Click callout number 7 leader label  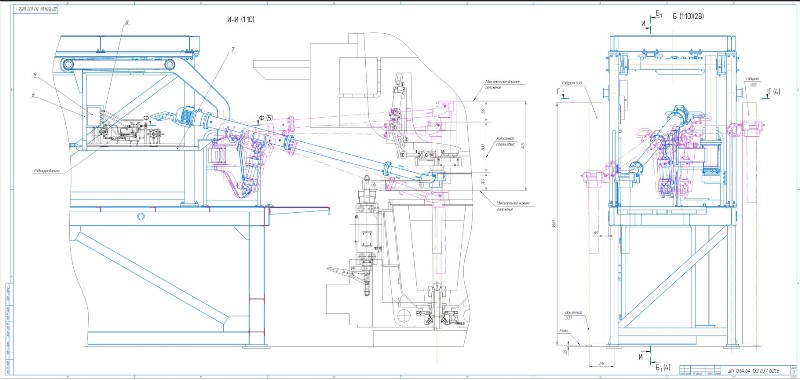point(232,49)
